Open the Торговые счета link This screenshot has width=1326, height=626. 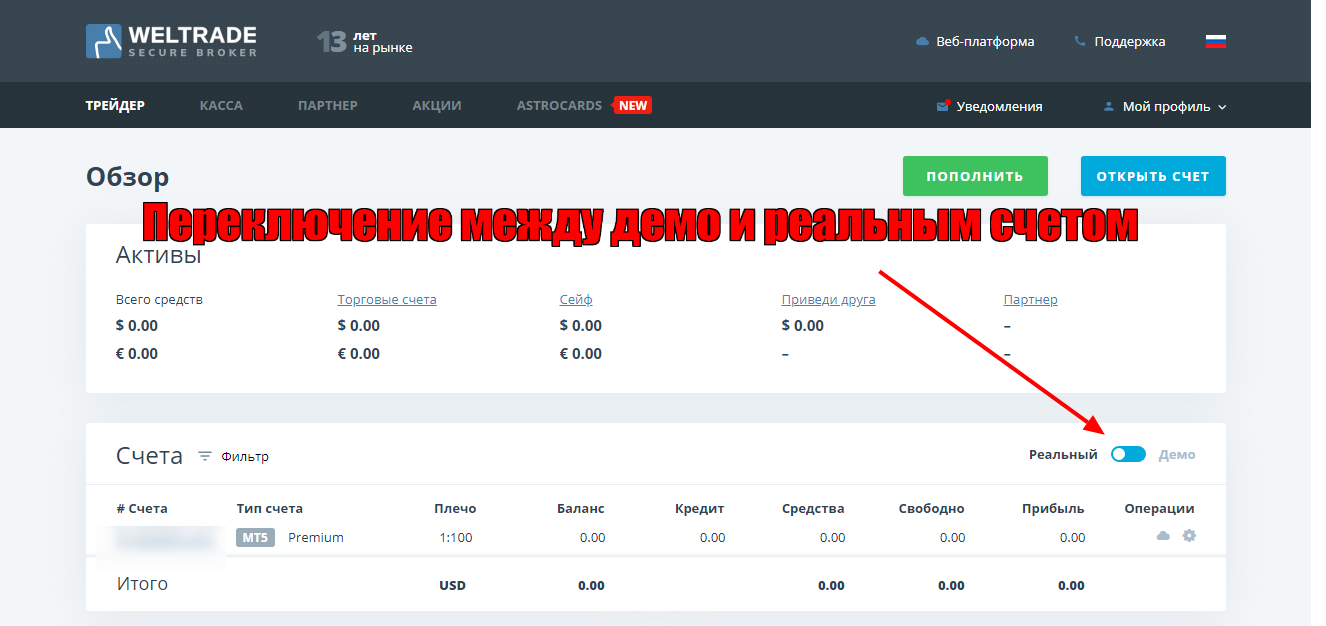click(x=387, y=299)
